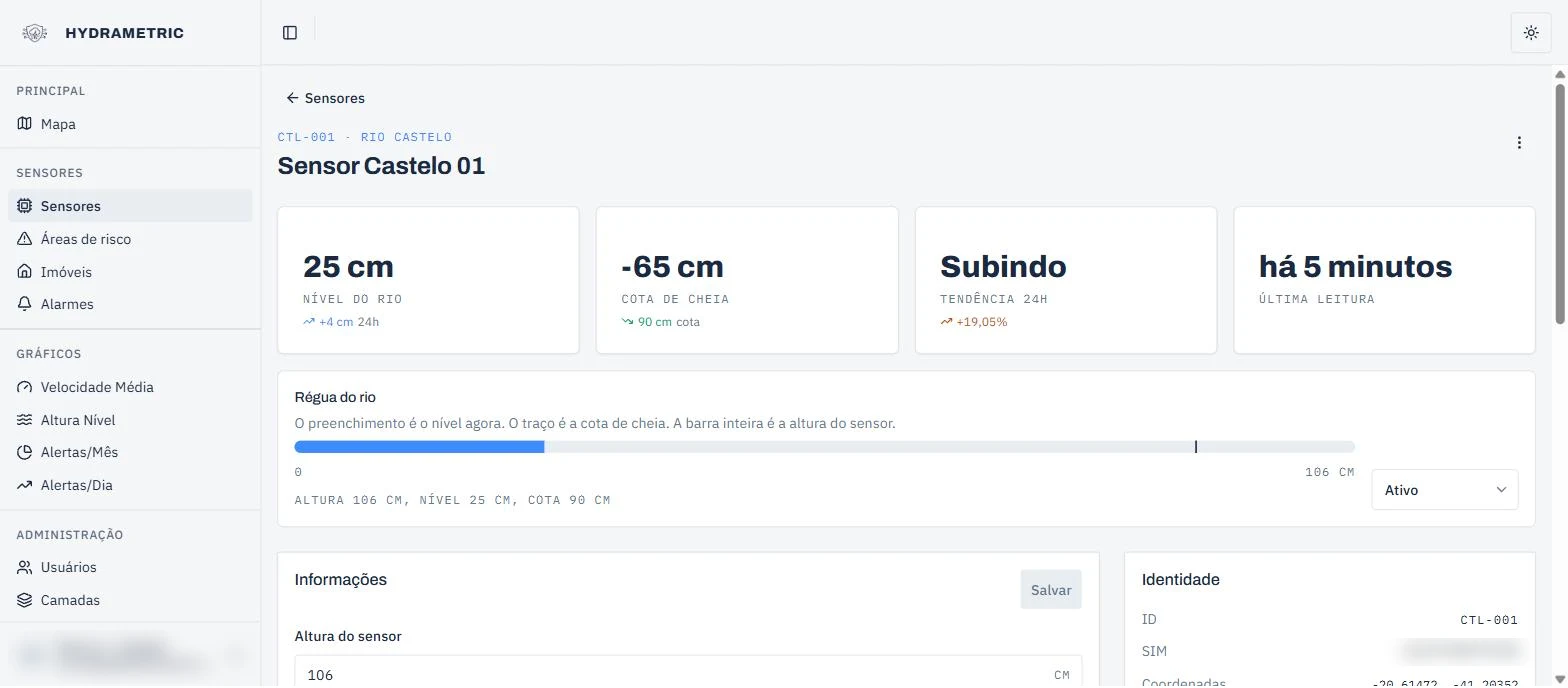Viewport: 1568px width, 688px height.
Task: Click the vertical page scrollbar
Action: pyautogui.click(x=1560, y=204)
